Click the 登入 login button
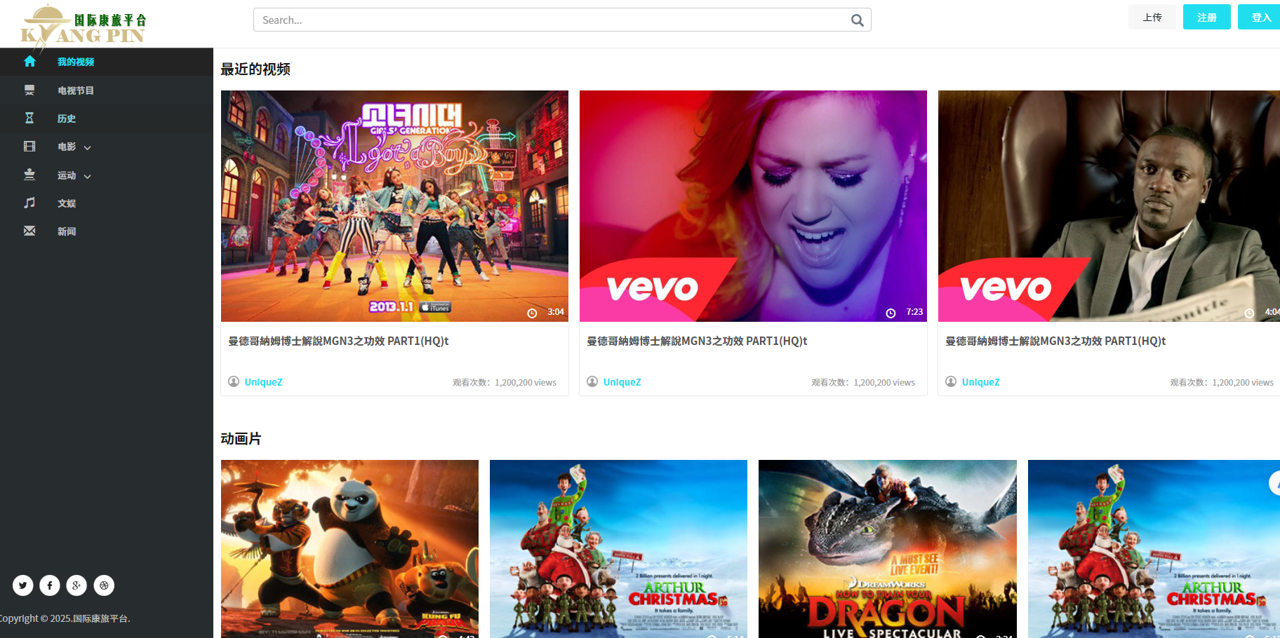This screenshot has height=638, width=1280. pyautogui.click(x=1260, y=17)
